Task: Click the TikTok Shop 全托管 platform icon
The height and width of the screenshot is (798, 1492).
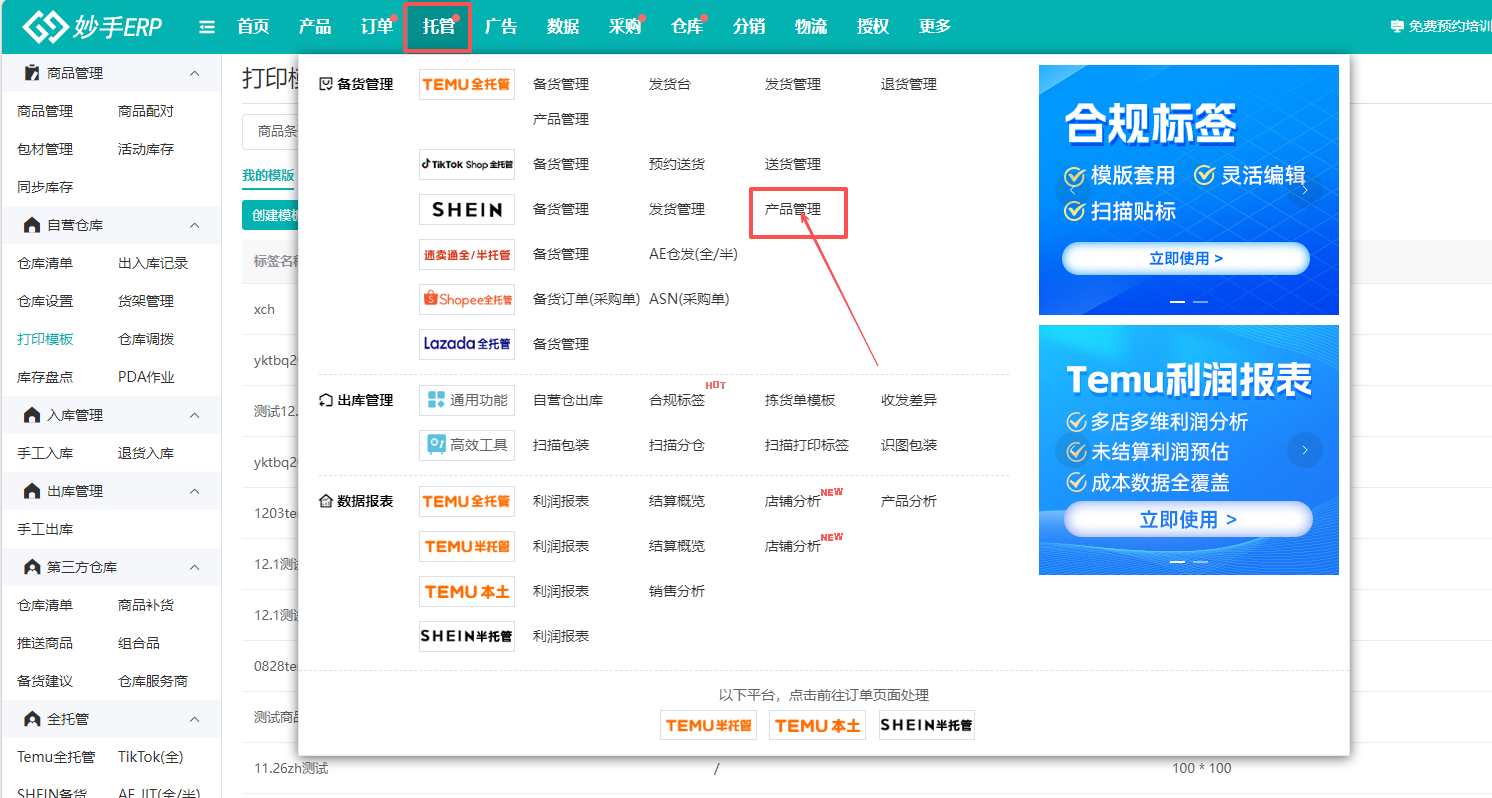Action: pyautogui.click(x=466, y=164)
